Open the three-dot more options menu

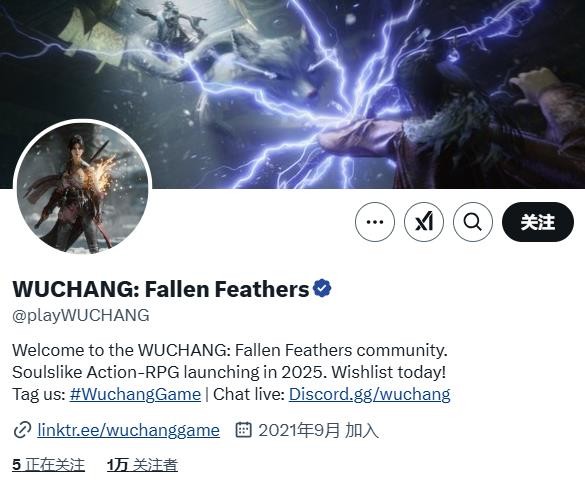point(375,222)
